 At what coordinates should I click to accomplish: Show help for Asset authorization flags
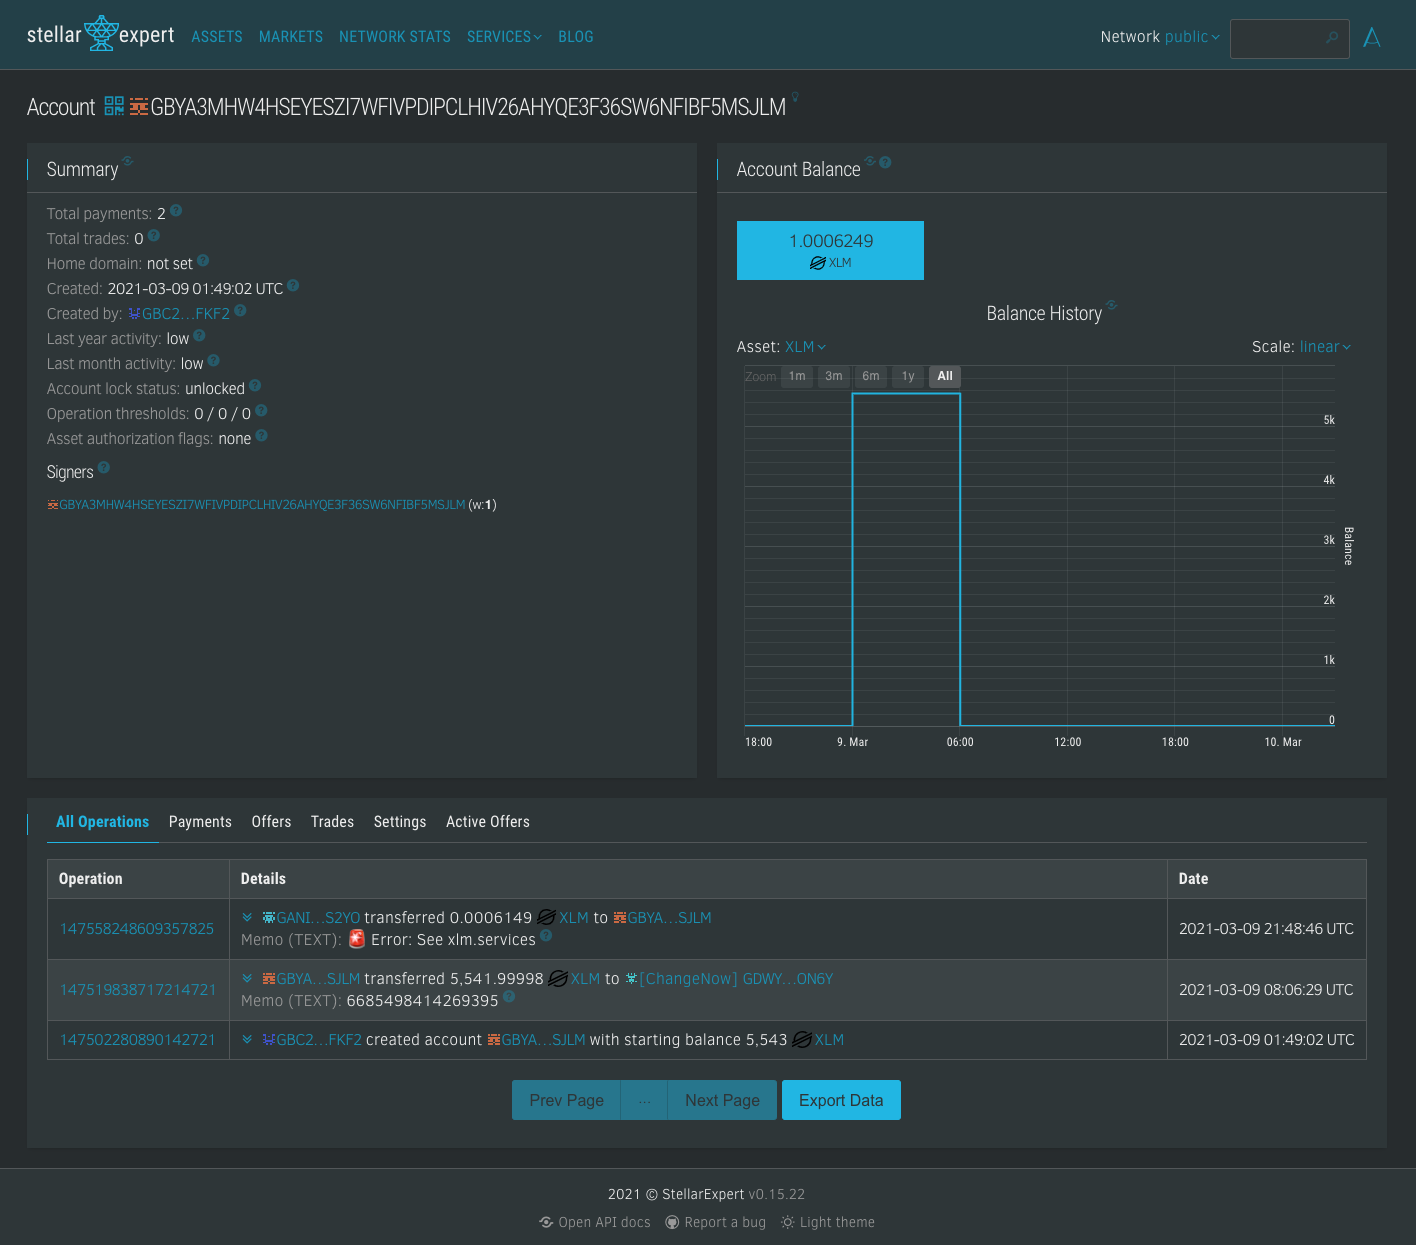tap(261, 435)
